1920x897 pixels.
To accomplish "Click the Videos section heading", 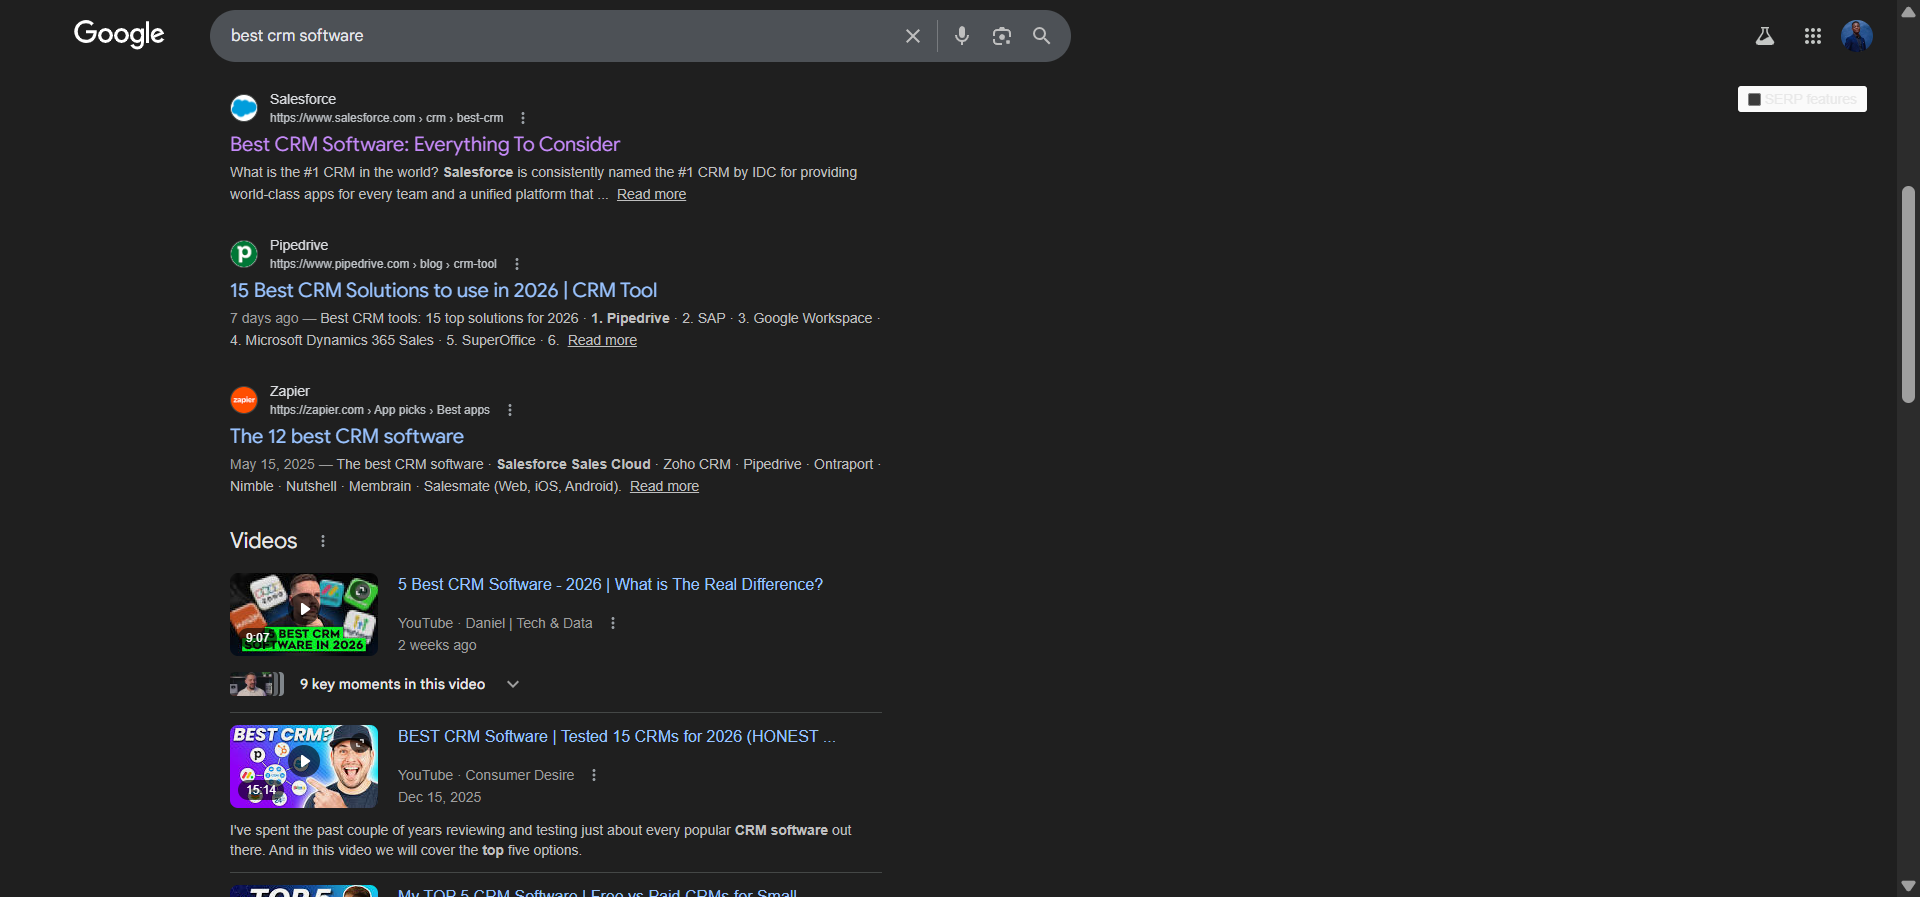I will pos(264,541).
